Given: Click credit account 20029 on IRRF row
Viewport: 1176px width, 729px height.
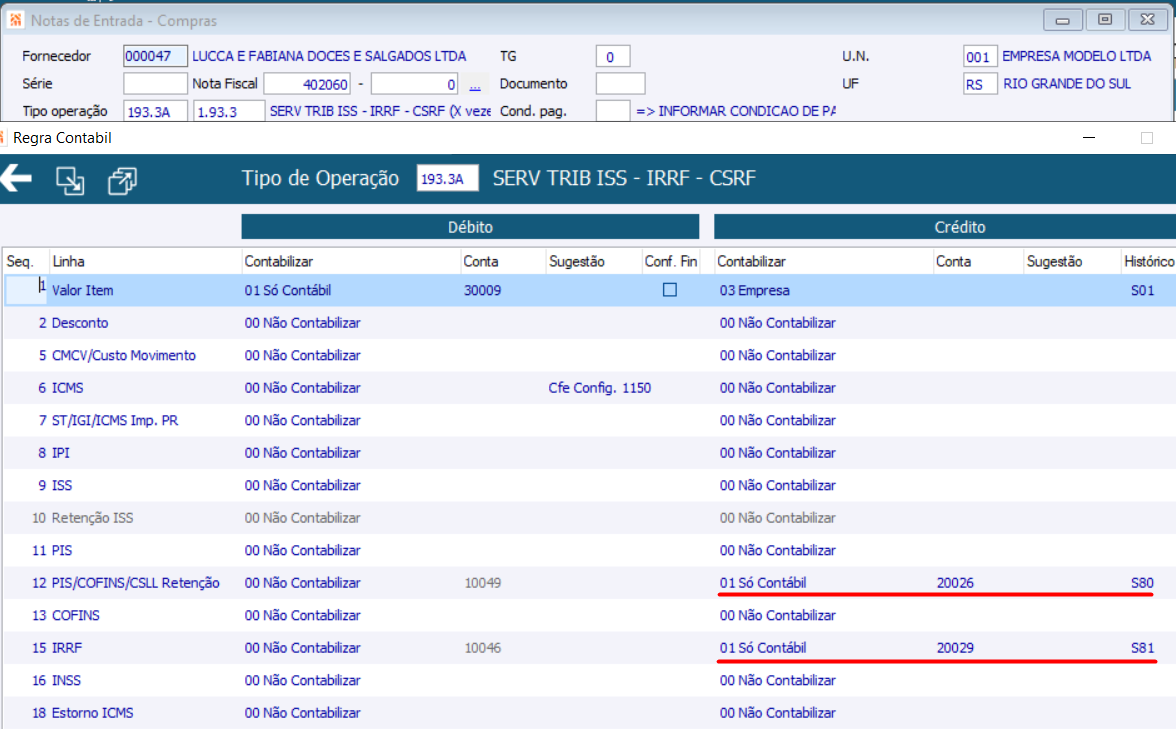Looking at the screenshot, I should coord(955,647).
